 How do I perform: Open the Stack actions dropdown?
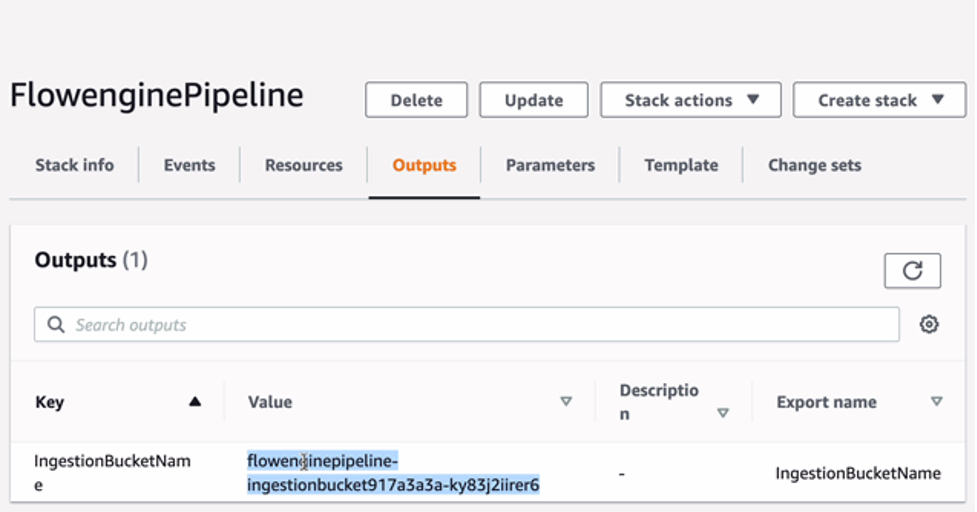click(691, 100)
